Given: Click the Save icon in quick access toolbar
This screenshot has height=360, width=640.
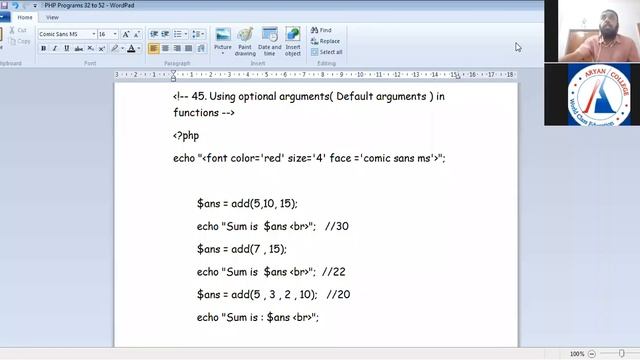Looking at the screenshot, I should pos(4,5).
